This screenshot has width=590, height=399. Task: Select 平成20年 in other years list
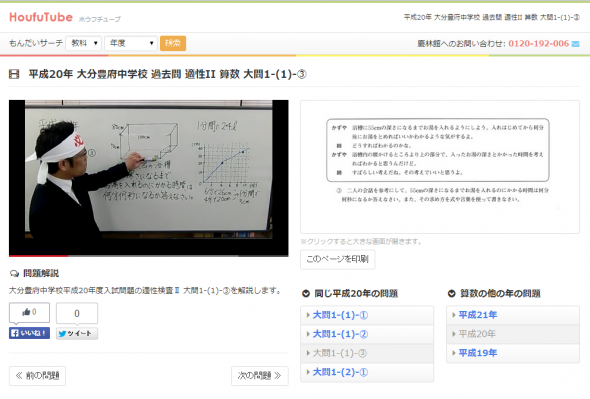pos(513,334)
